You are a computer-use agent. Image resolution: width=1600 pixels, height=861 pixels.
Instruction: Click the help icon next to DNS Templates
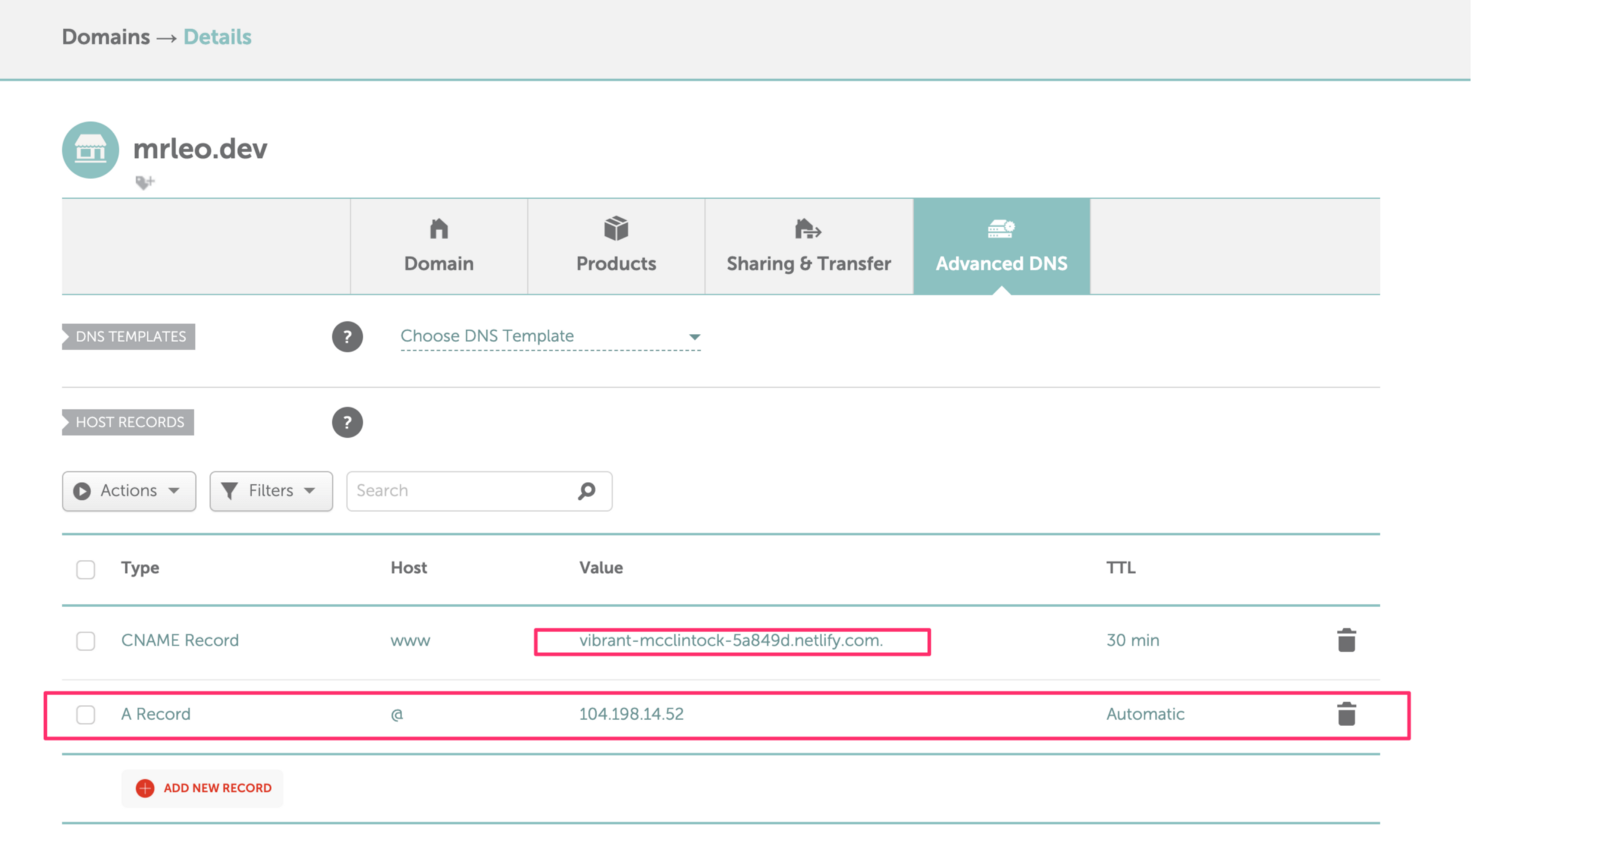coord(347,337)
